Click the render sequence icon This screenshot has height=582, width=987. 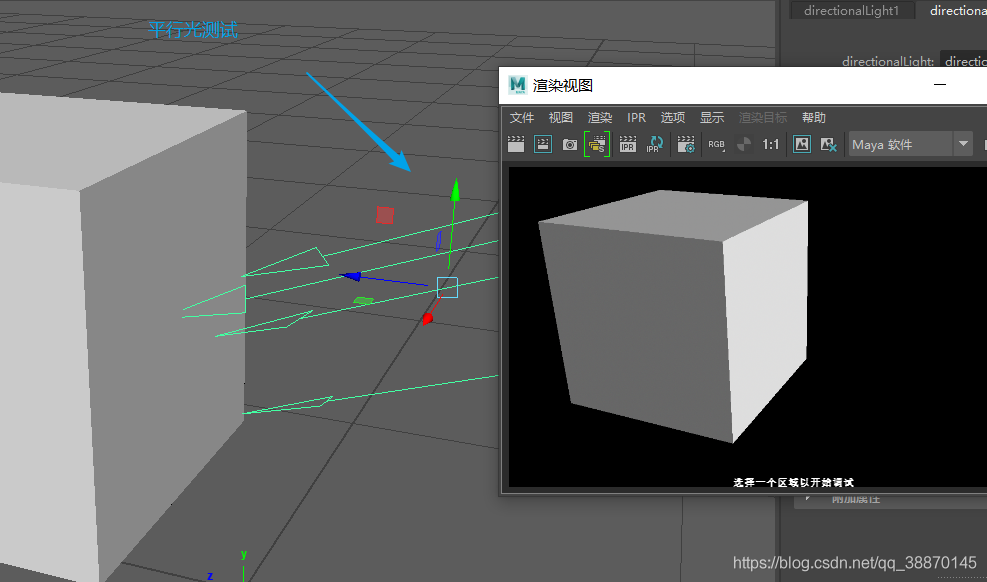597,144
